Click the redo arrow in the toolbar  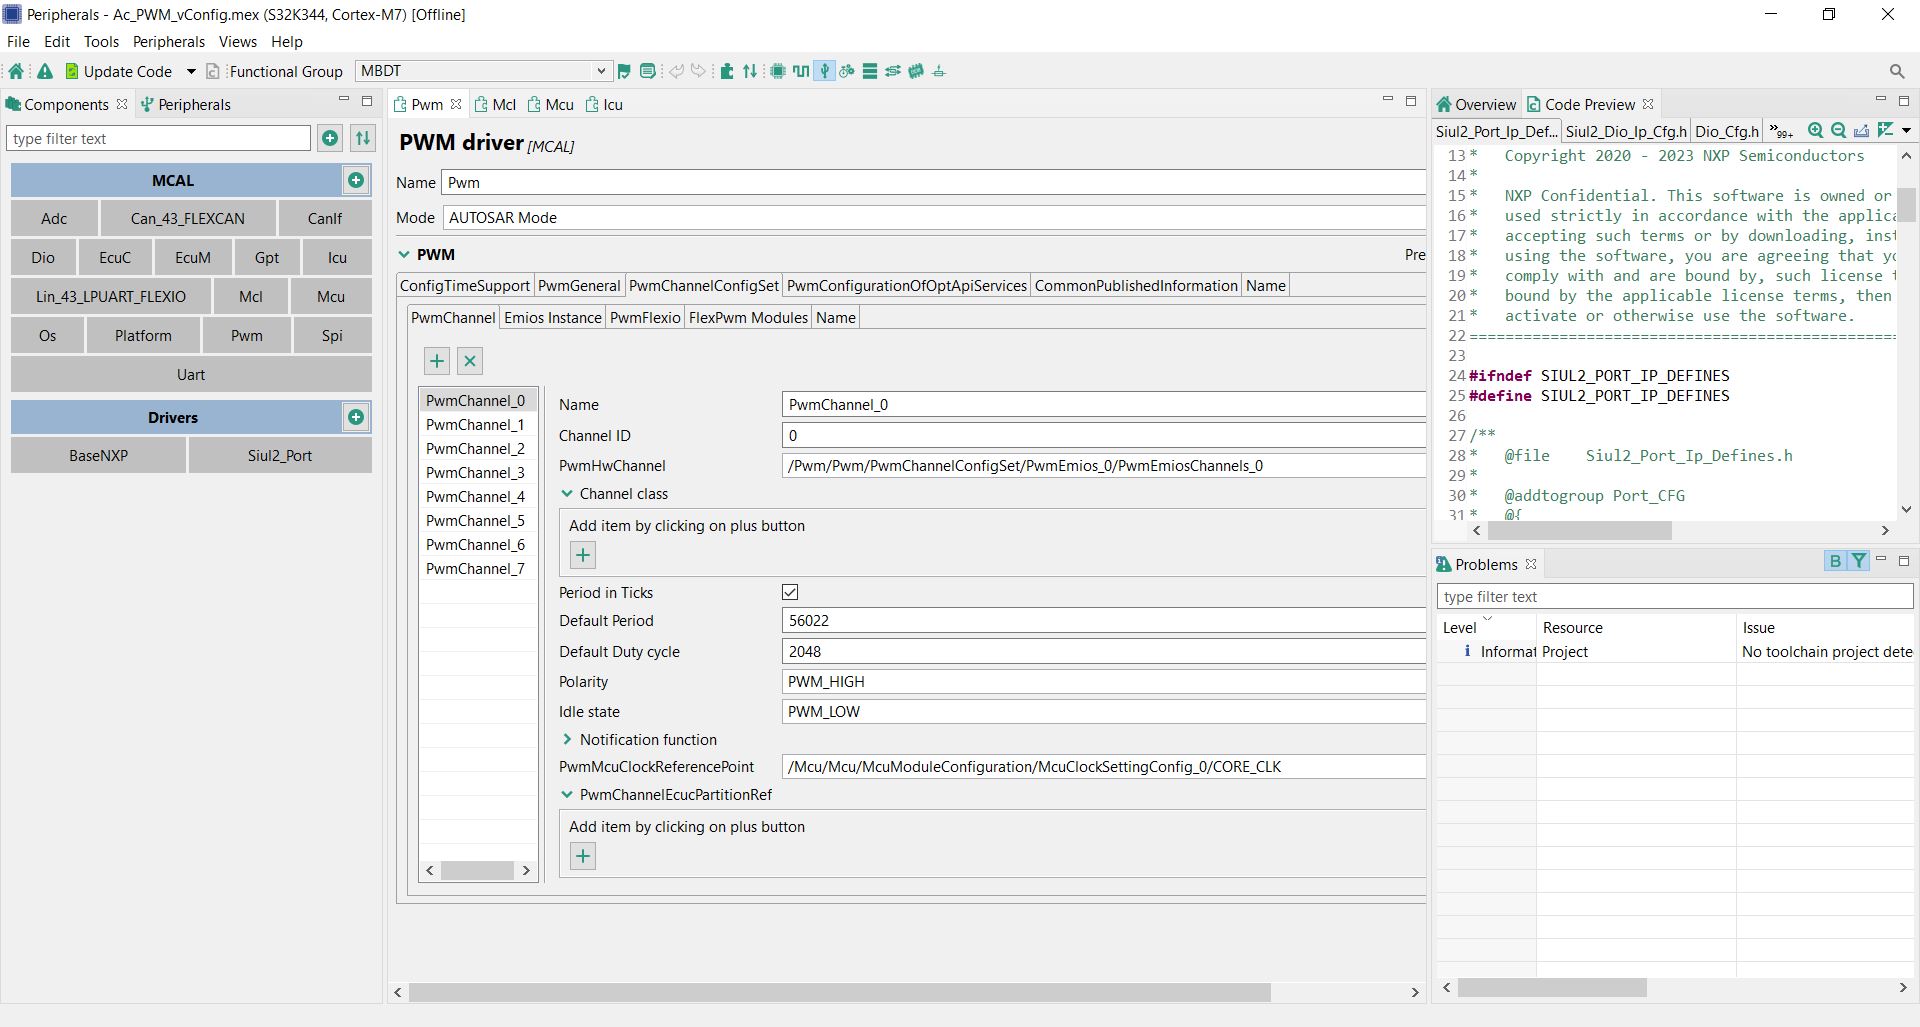click(x=699, y=71)
